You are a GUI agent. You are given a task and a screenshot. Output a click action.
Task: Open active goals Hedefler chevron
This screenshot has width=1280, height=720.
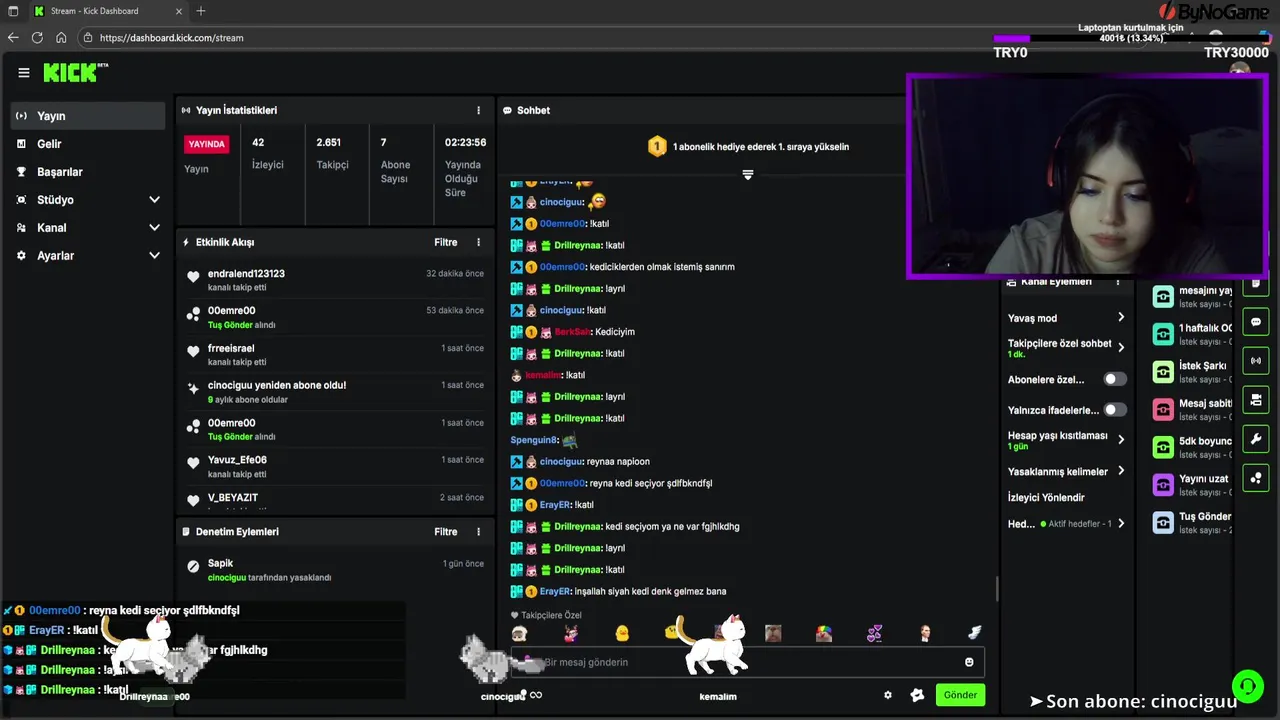click(x=1121, y=524)
